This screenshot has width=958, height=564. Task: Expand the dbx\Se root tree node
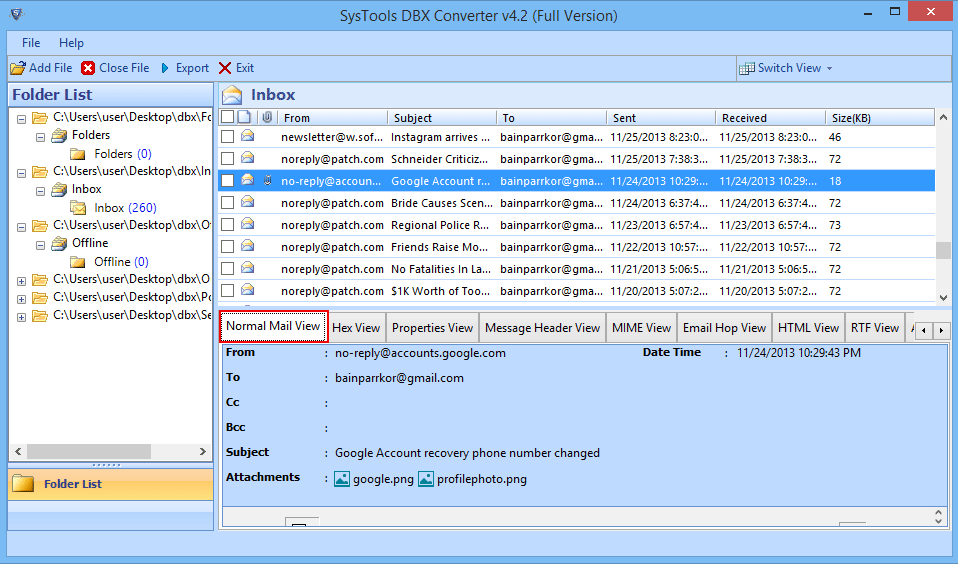point(21,317)
